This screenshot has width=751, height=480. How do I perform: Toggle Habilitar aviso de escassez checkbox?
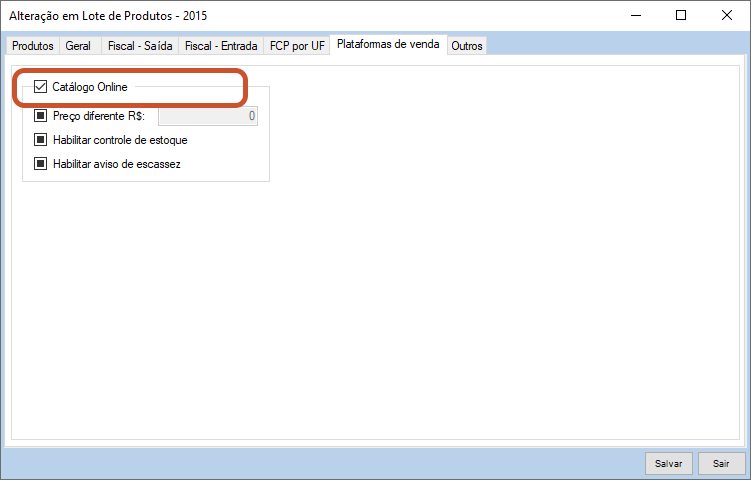40,164
